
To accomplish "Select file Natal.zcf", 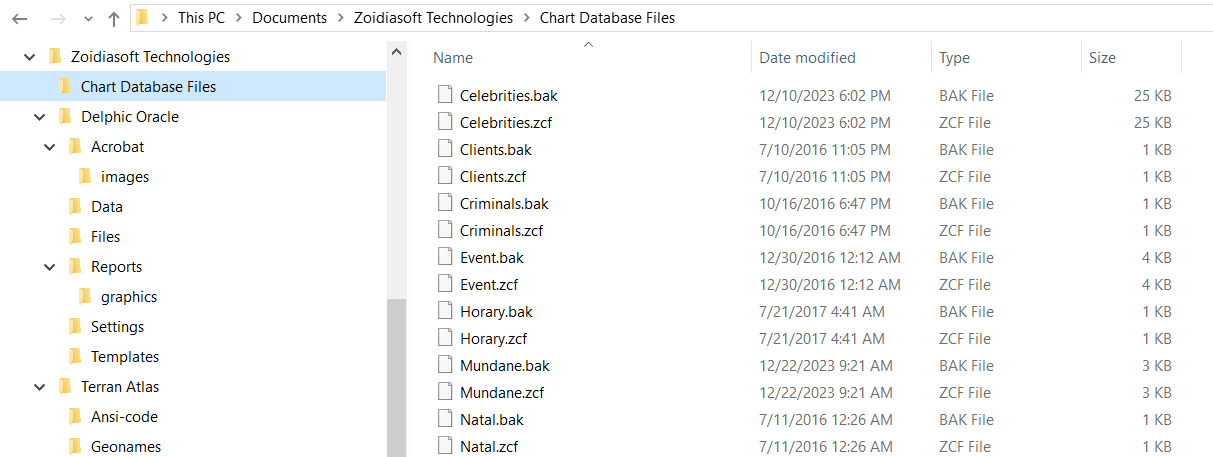I will click(x=489, y=447).
